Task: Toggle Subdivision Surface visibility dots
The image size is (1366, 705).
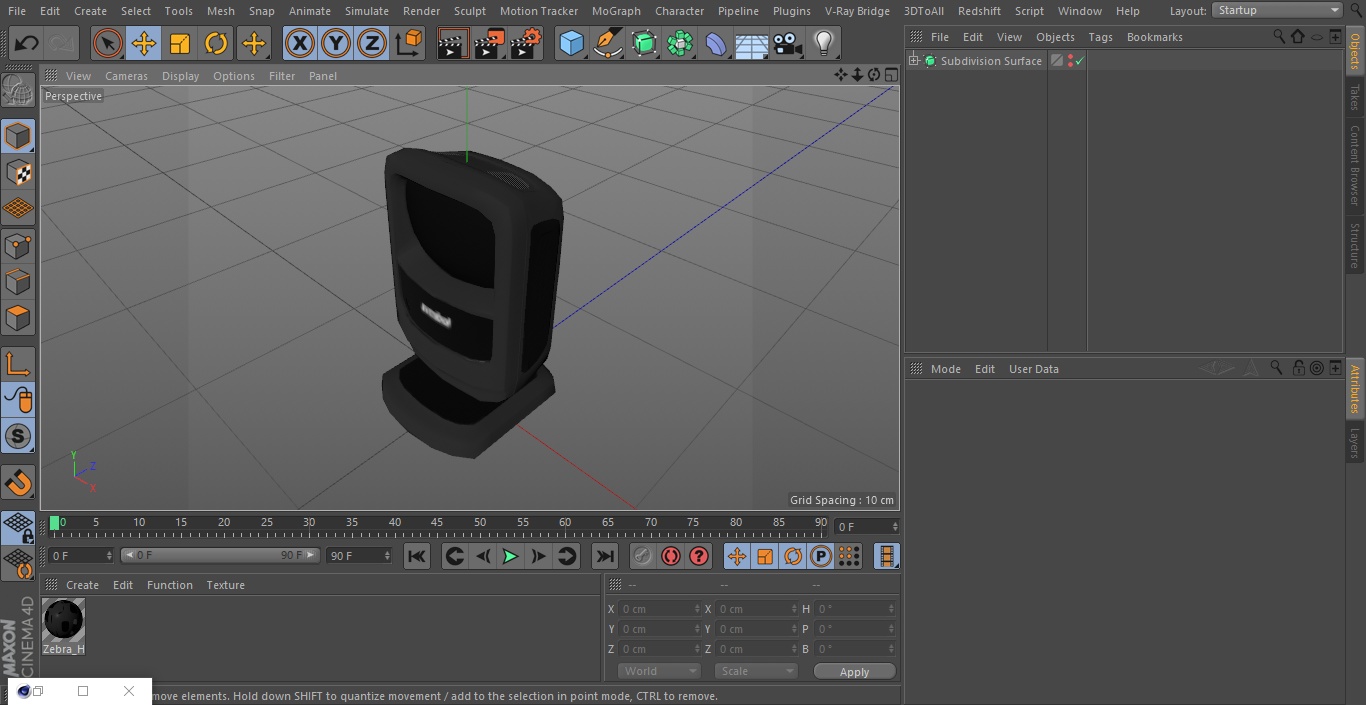Action: tap(1070, 61)
